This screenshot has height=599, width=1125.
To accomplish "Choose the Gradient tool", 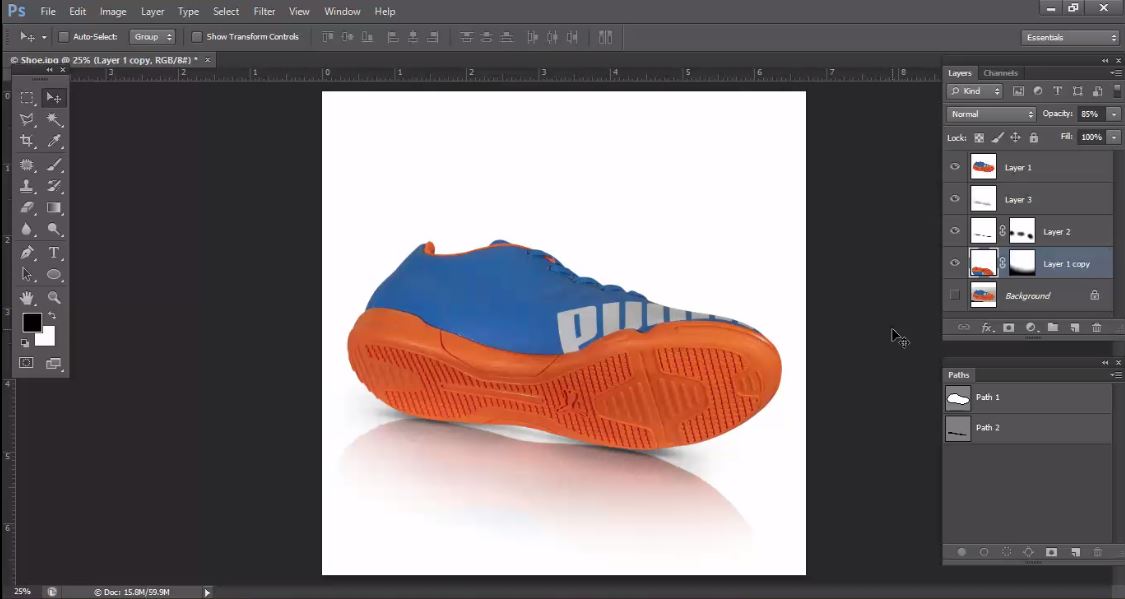I will (54, 208).
